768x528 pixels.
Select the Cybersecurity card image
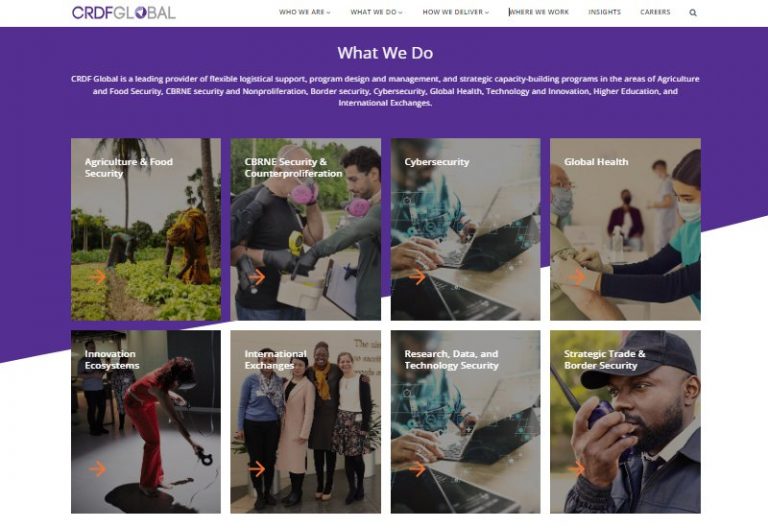(x=465, y=229)
